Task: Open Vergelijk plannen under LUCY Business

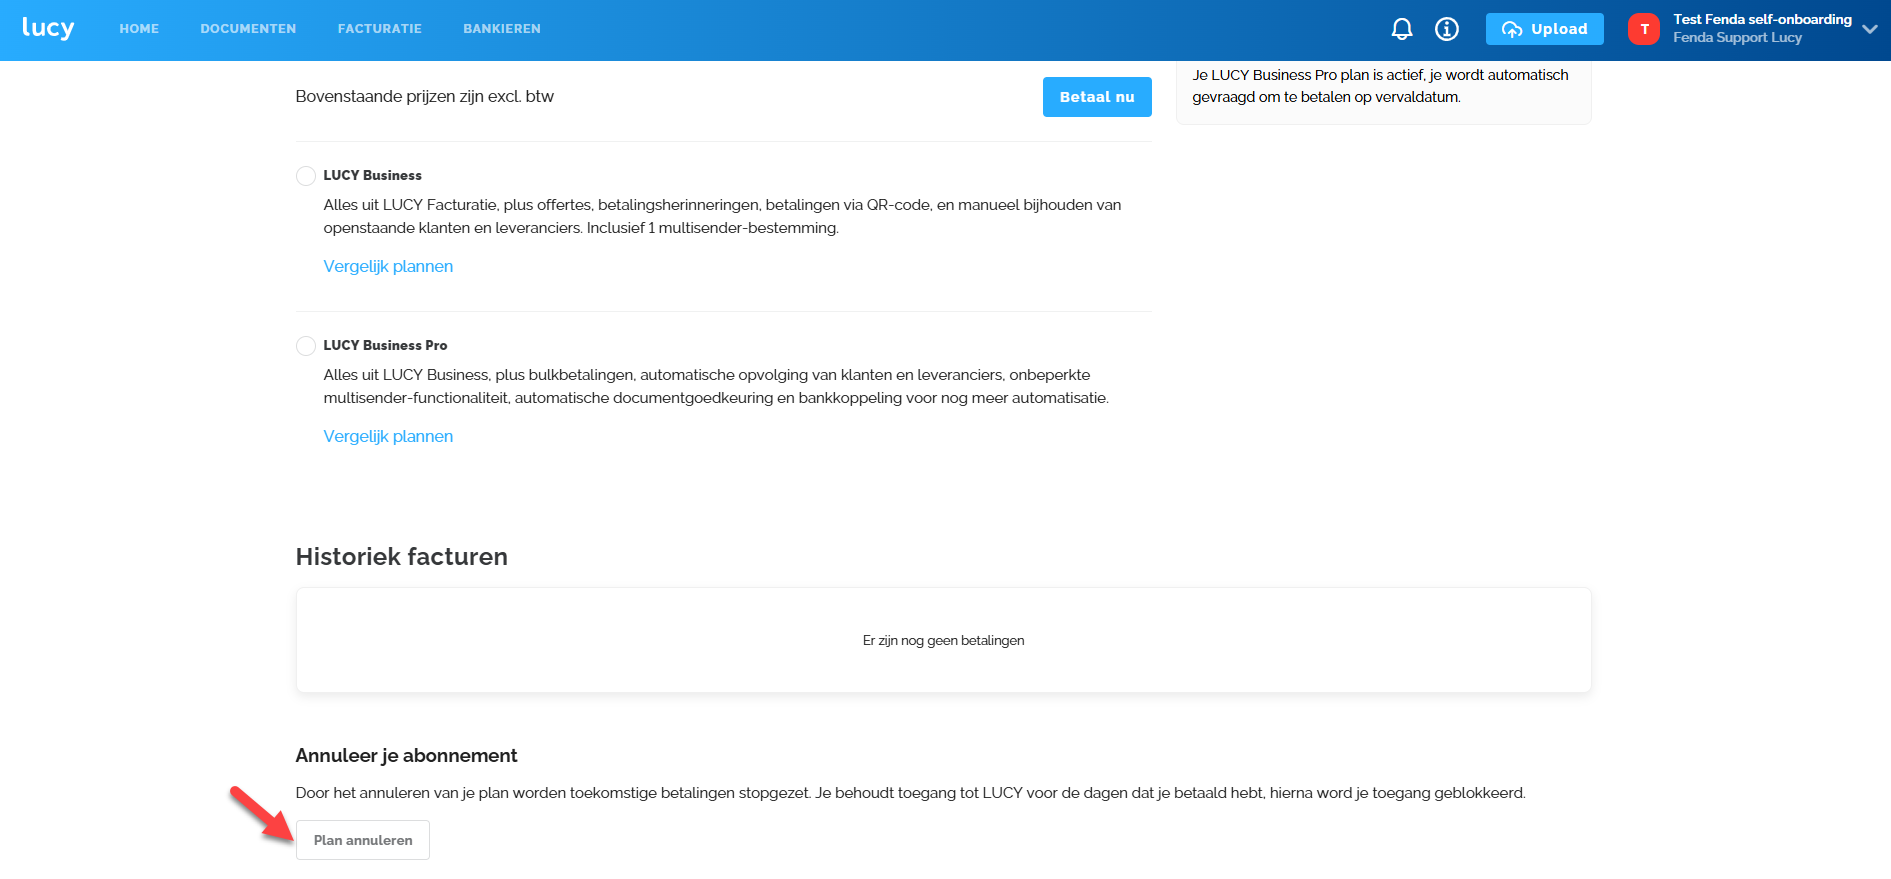Action: 388,266
